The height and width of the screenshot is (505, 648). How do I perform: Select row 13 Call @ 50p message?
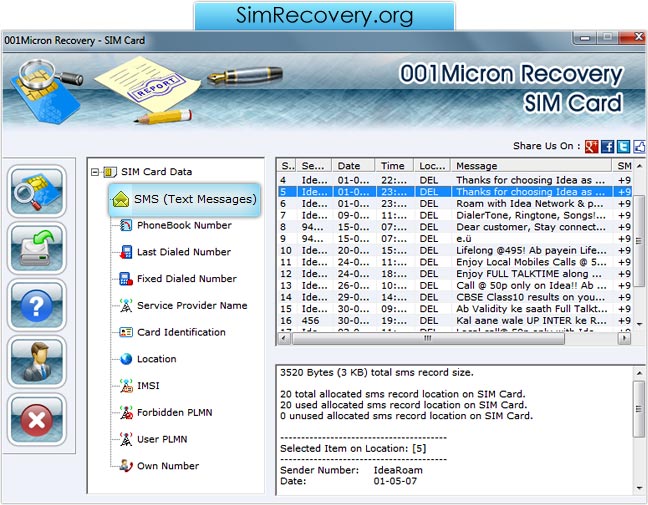pyautogui.click(x=455, y=286)
